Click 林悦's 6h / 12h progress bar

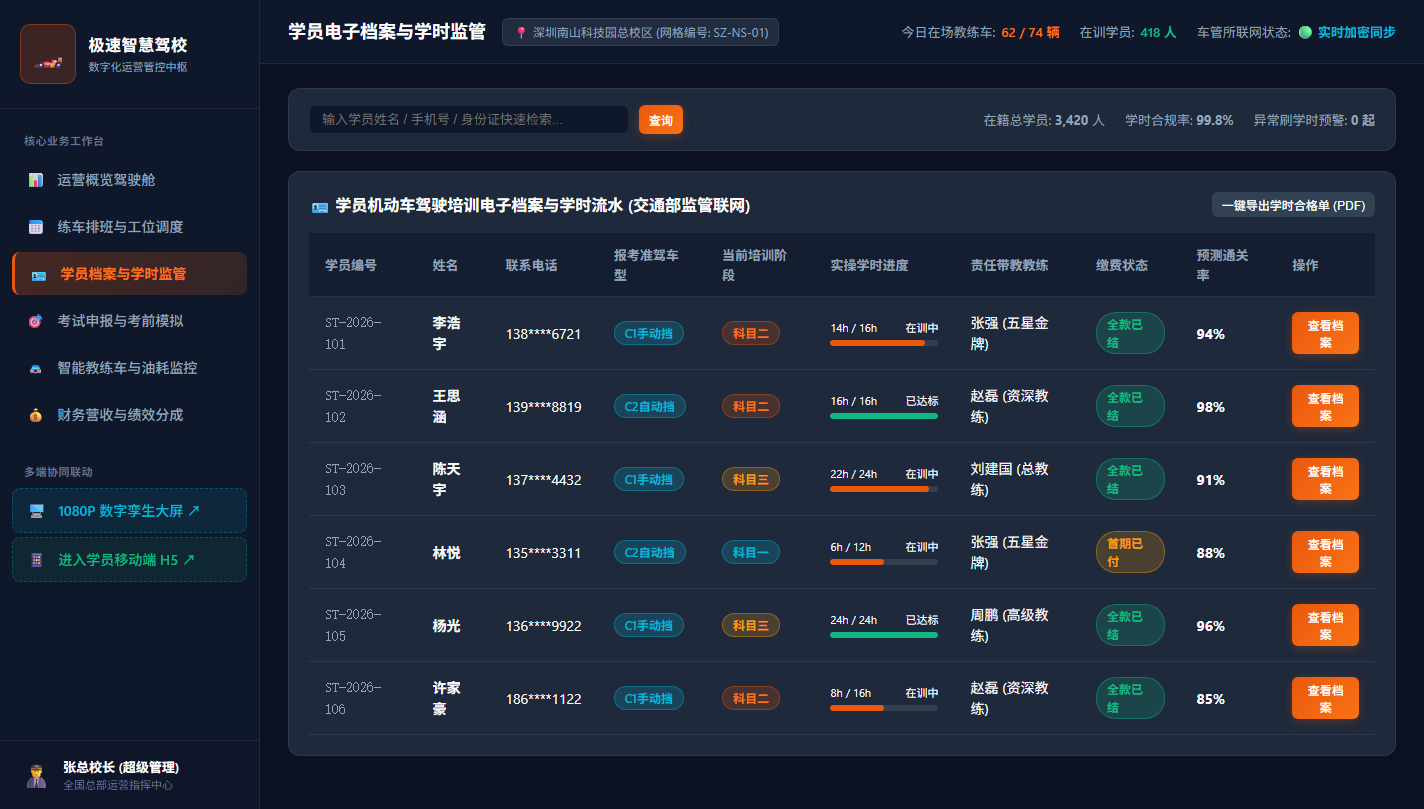tap(884, 562)
